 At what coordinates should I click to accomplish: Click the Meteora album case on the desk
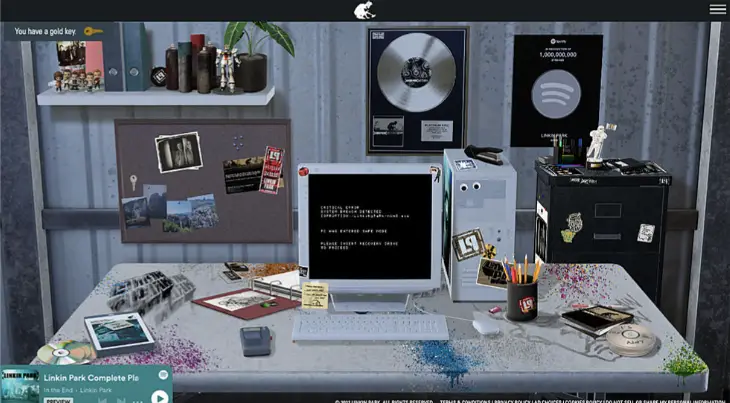point(119,334)
